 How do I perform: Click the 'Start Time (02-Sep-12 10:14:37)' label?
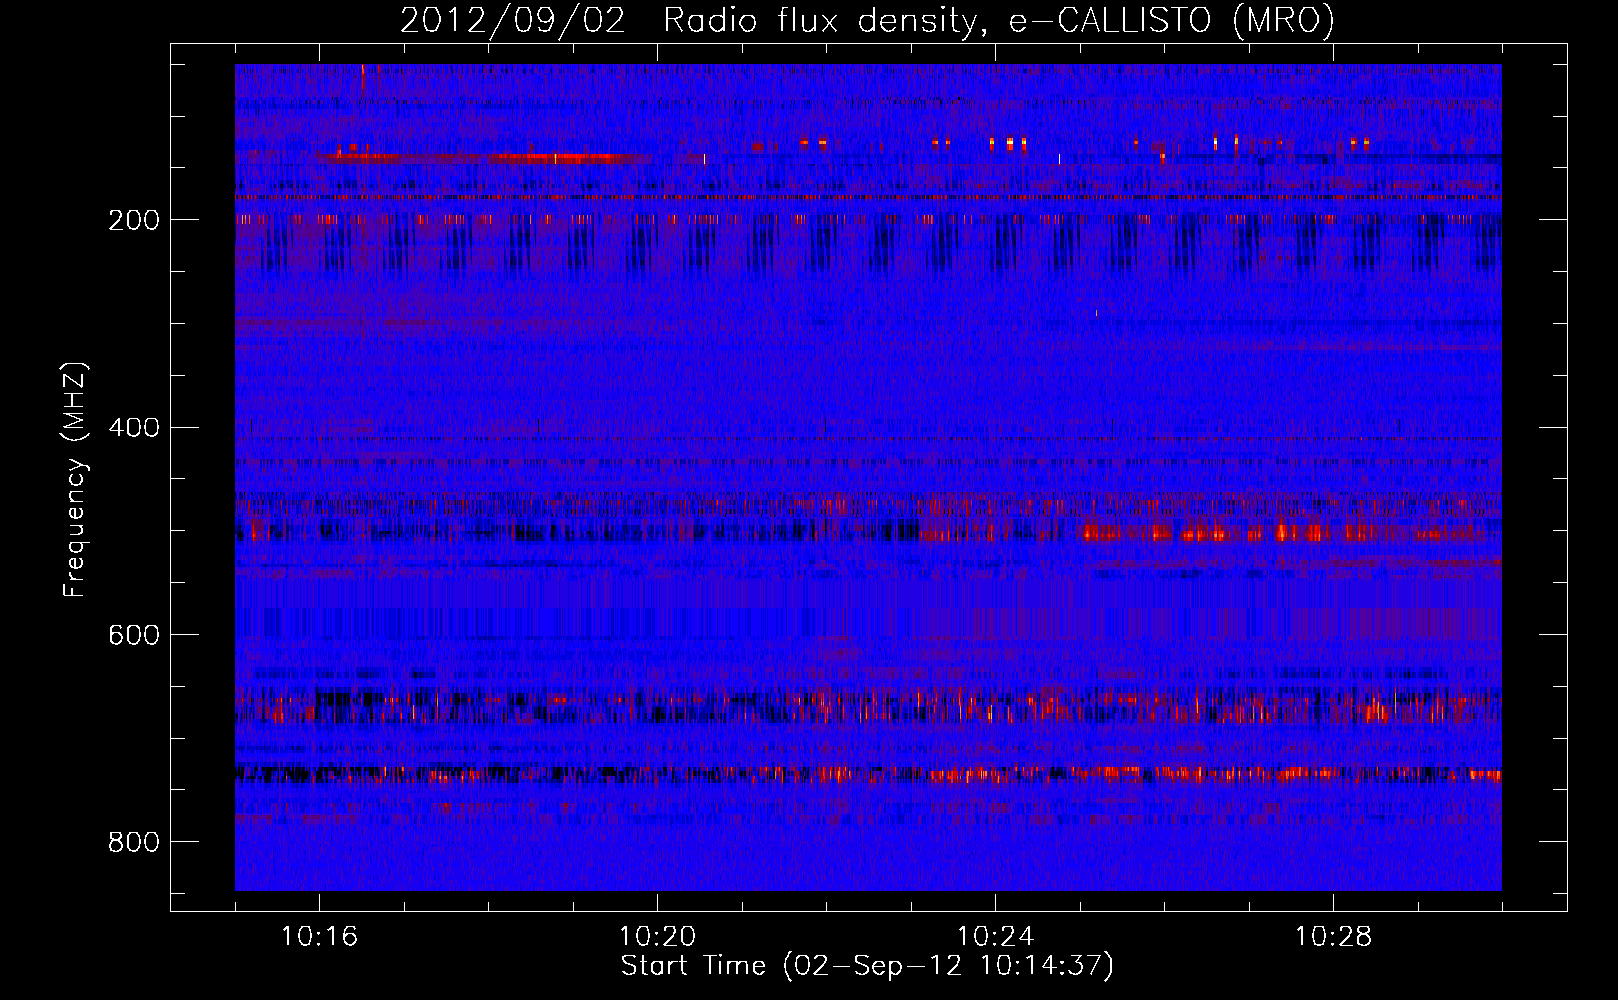pyautogui.click(x=867, y=966)
